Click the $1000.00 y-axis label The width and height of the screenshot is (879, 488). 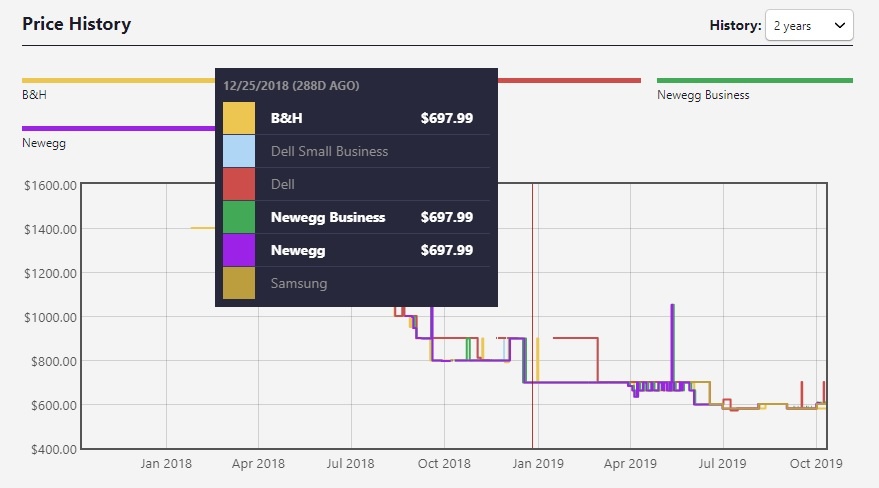(x=49, y=317)
